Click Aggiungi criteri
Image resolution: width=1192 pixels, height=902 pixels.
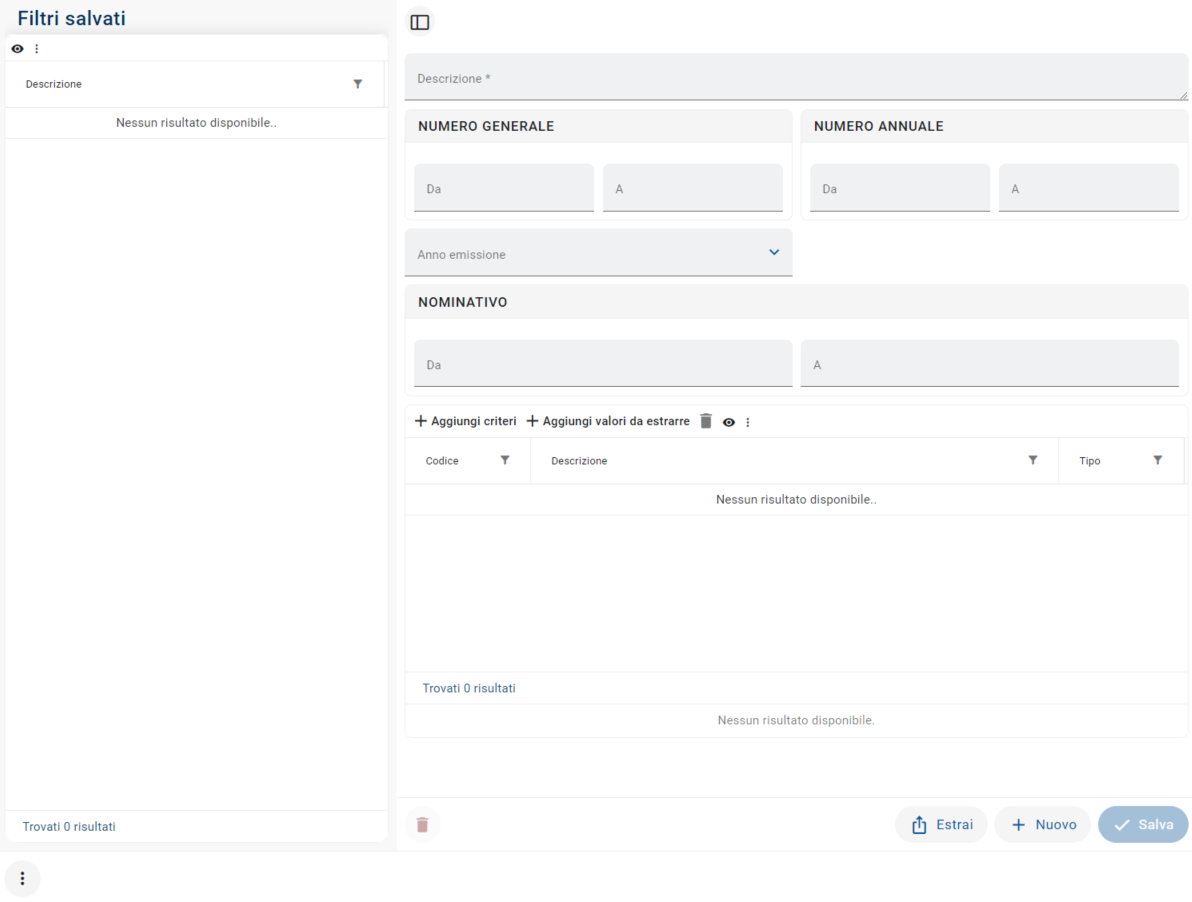click(466, 421)
